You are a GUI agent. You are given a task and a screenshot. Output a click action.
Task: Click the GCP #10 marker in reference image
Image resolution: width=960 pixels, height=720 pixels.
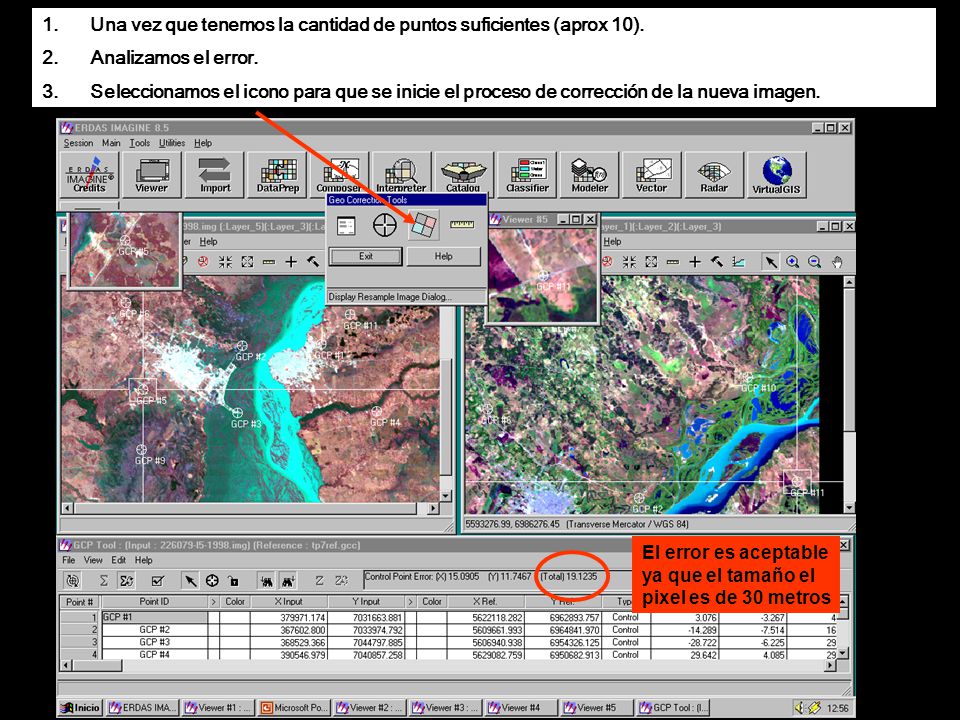pos(747,377)
